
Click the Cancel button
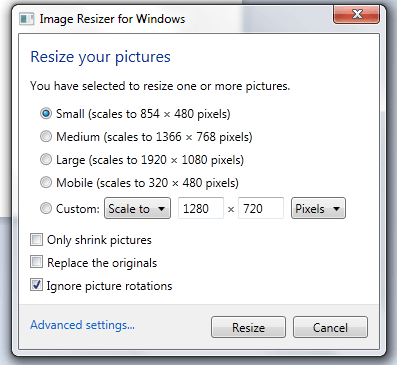[x=330, y=327]
